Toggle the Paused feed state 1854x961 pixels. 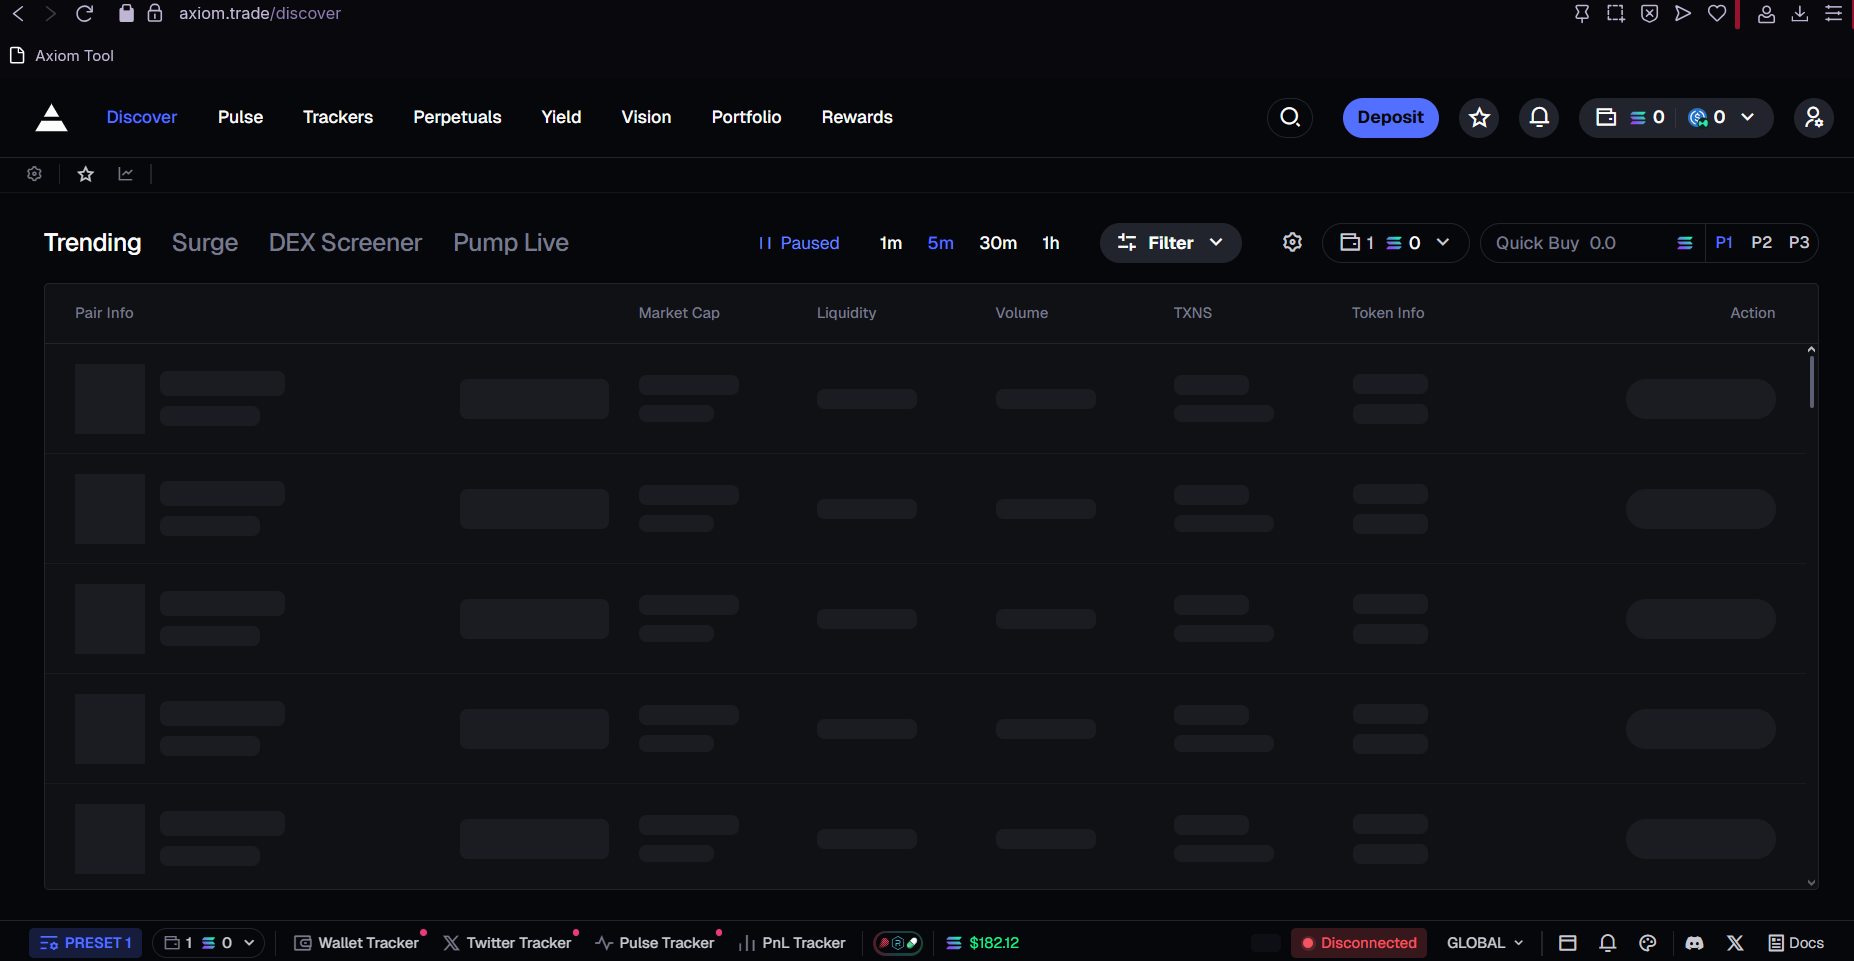[798, 243]
